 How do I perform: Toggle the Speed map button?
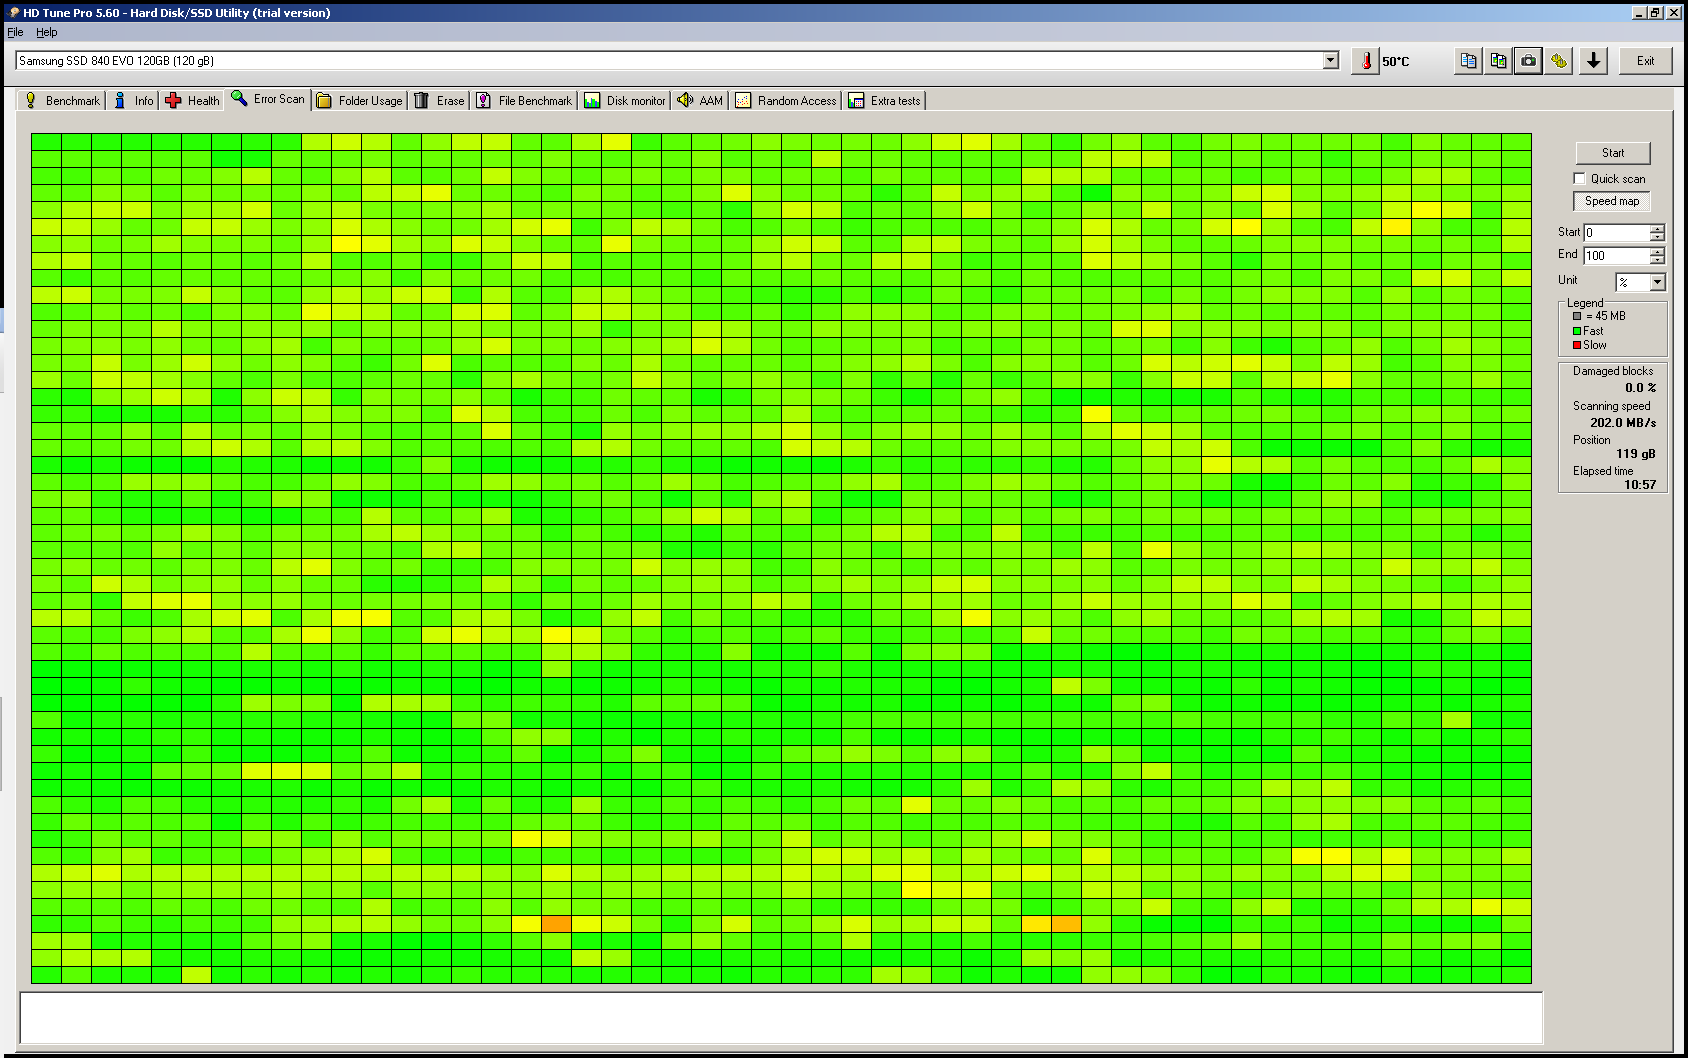(1612, 201)
